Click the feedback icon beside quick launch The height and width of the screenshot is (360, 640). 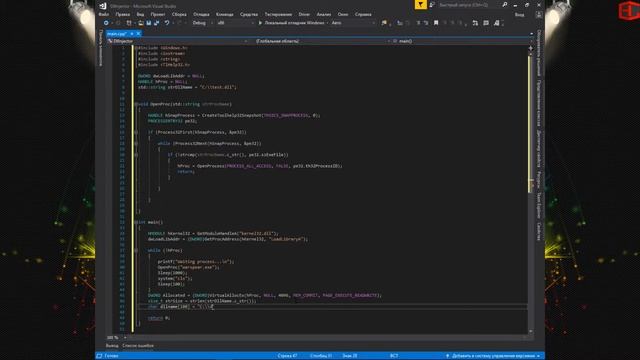431,5
